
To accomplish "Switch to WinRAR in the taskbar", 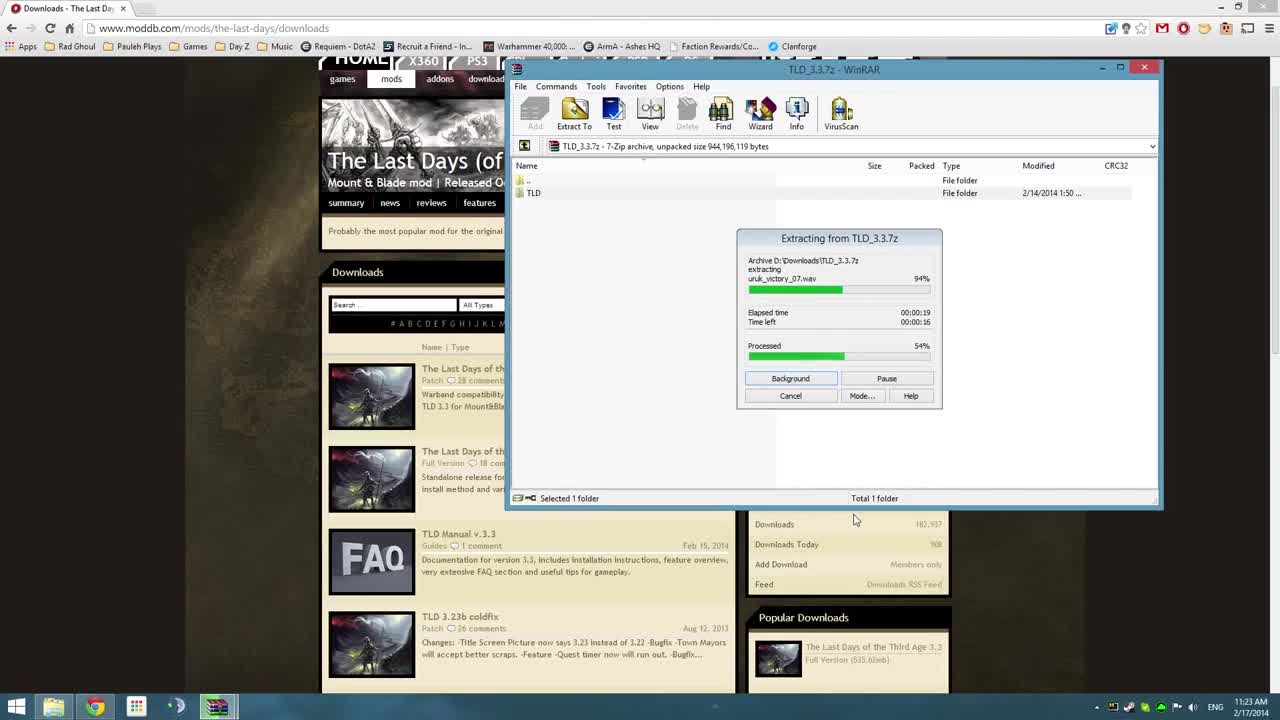I will pyautogui.click(x=217, y=707).
